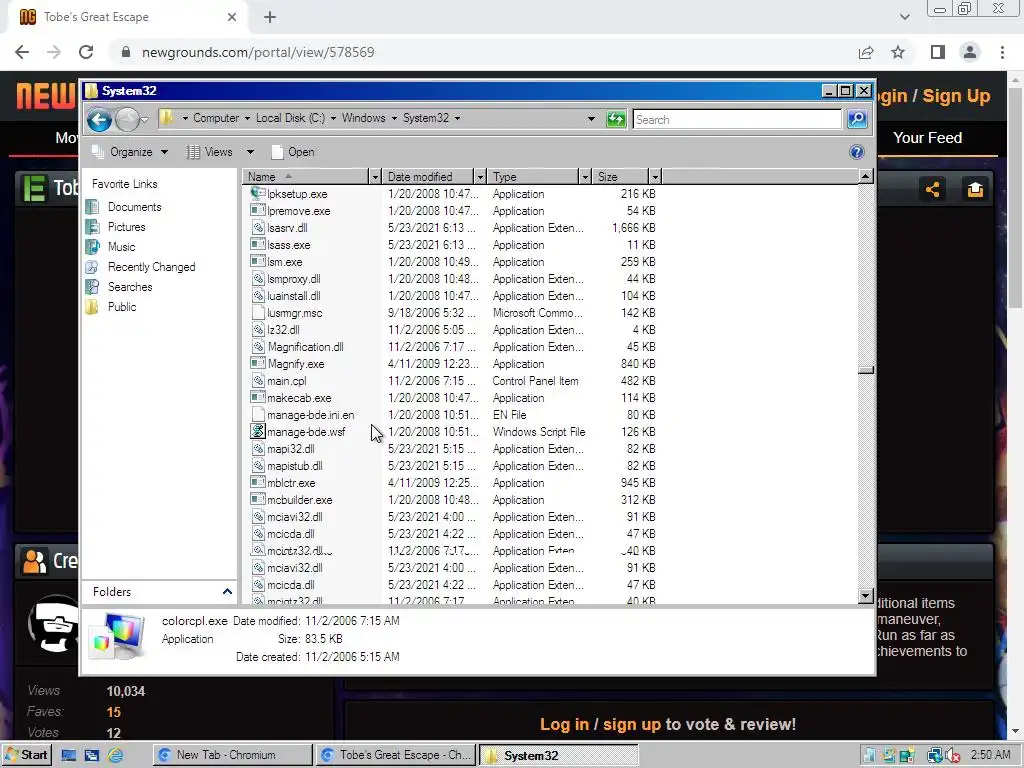Expand the Size column filter dropdown
This screenshot has width=1024, height=768.
click(x=655, y=177)
